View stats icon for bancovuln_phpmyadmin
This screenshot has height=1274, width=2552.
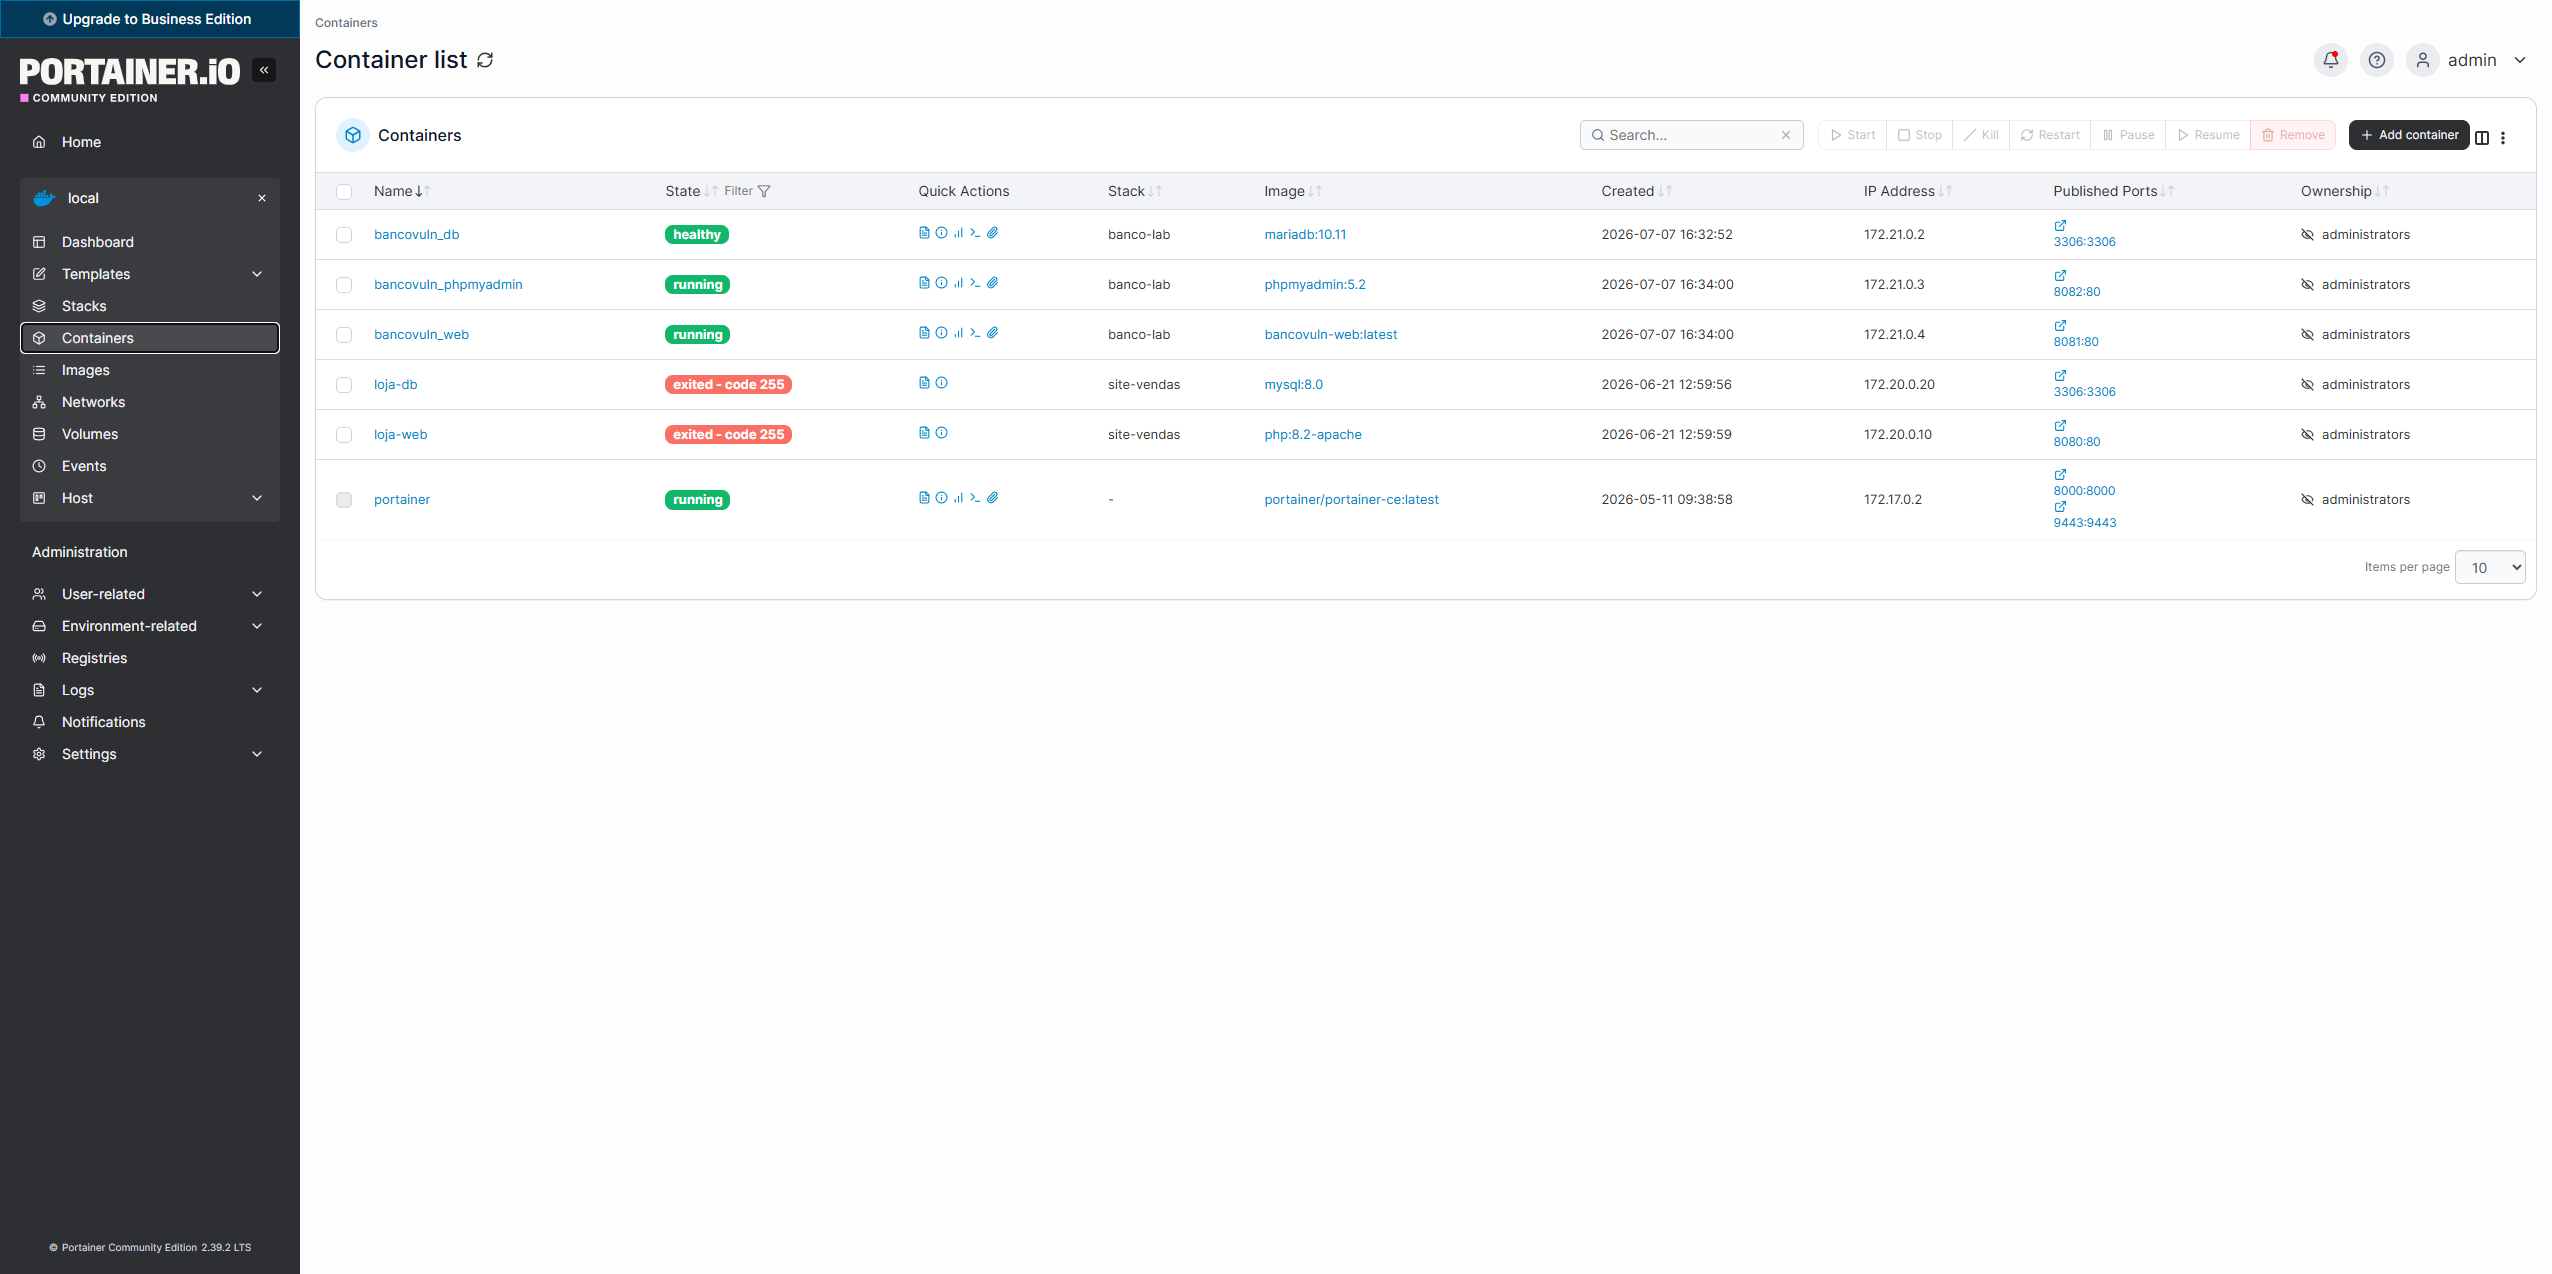(x=958, y=283)
